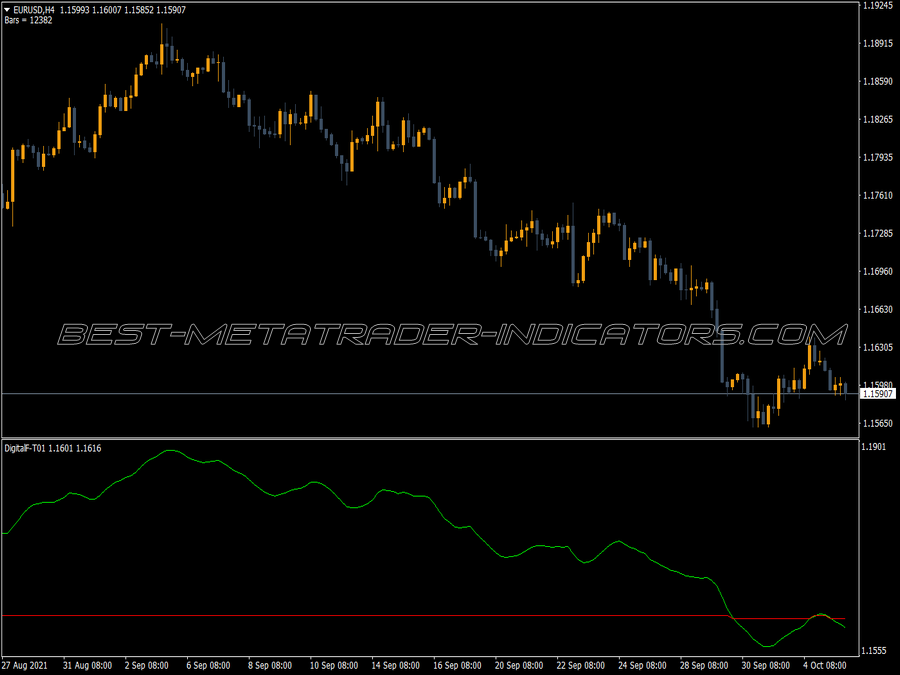Click the 27 Aug 2021 date label
The height and width of the screenshot is (675, 900).
point(25,666)
